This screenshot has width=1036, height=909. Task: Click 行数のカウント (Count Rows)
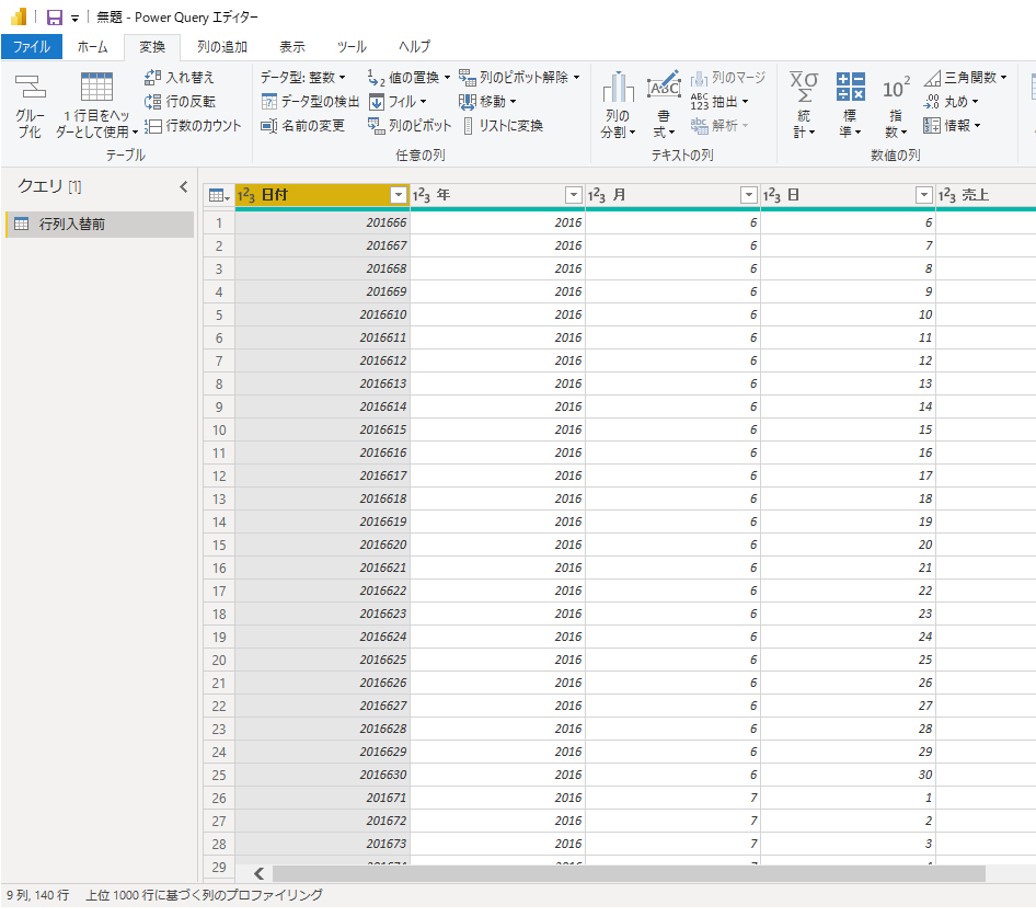tap(193, 125)
